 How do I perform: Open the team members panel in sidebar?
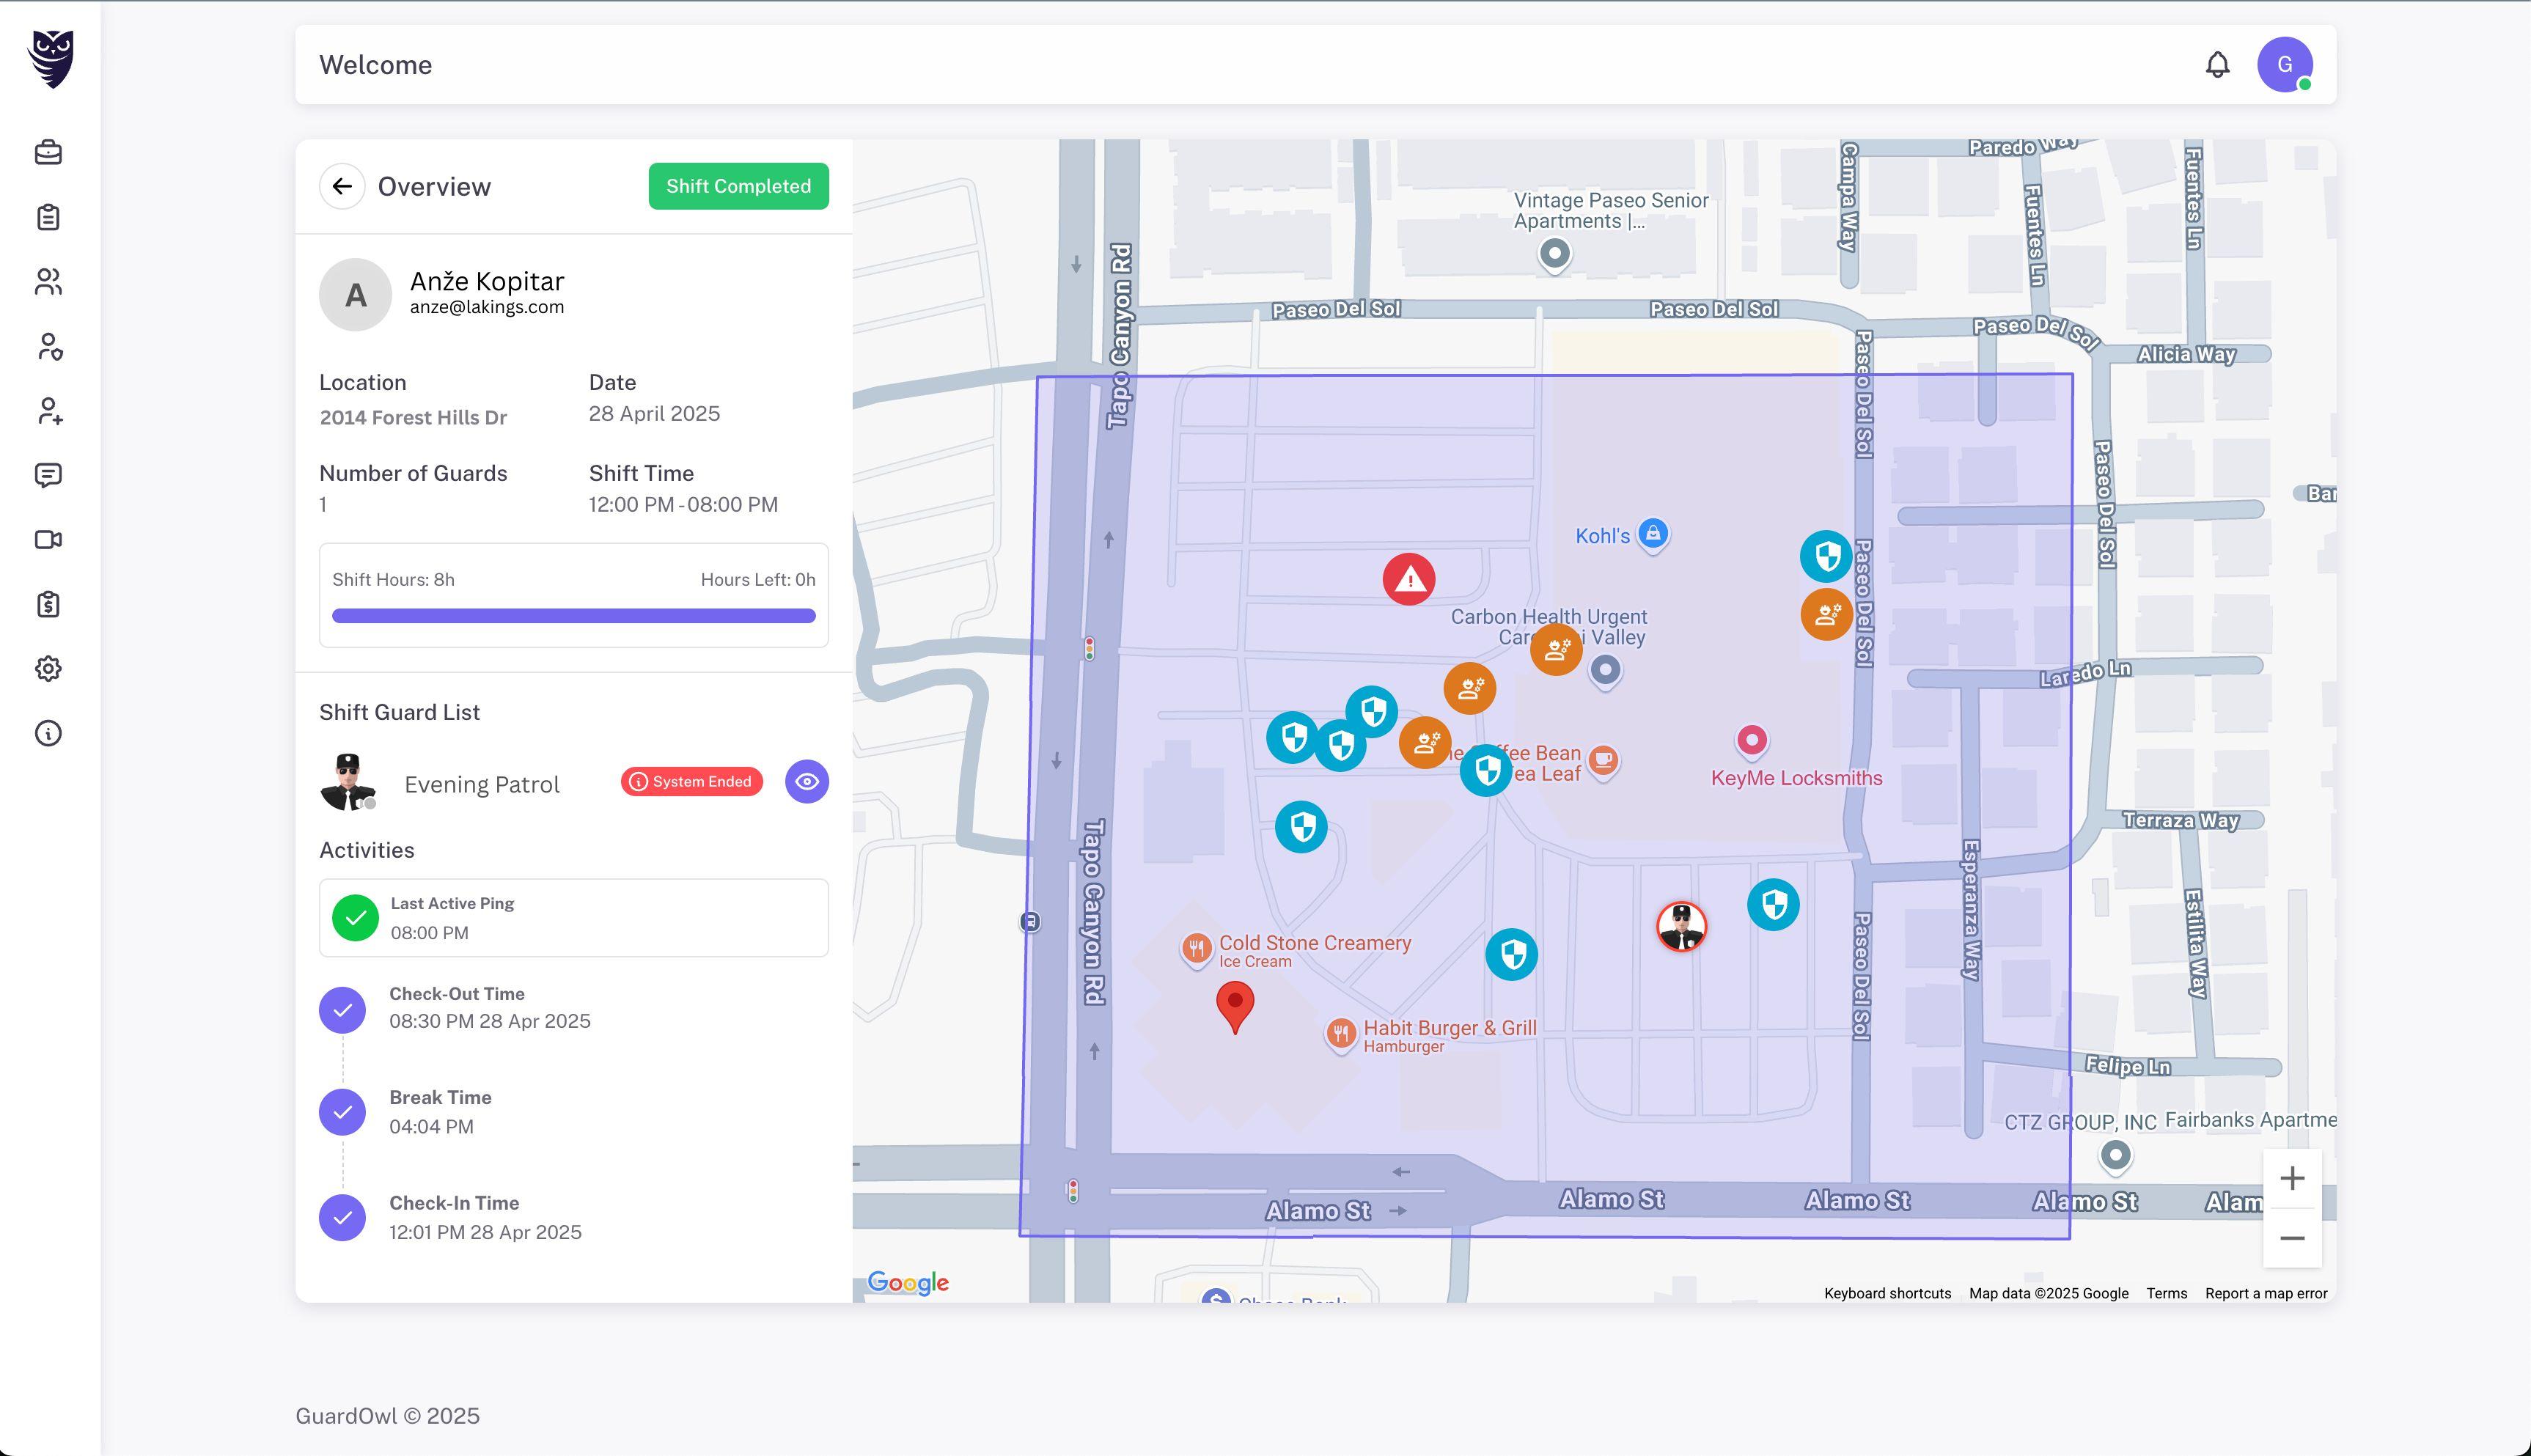(49, 282)
